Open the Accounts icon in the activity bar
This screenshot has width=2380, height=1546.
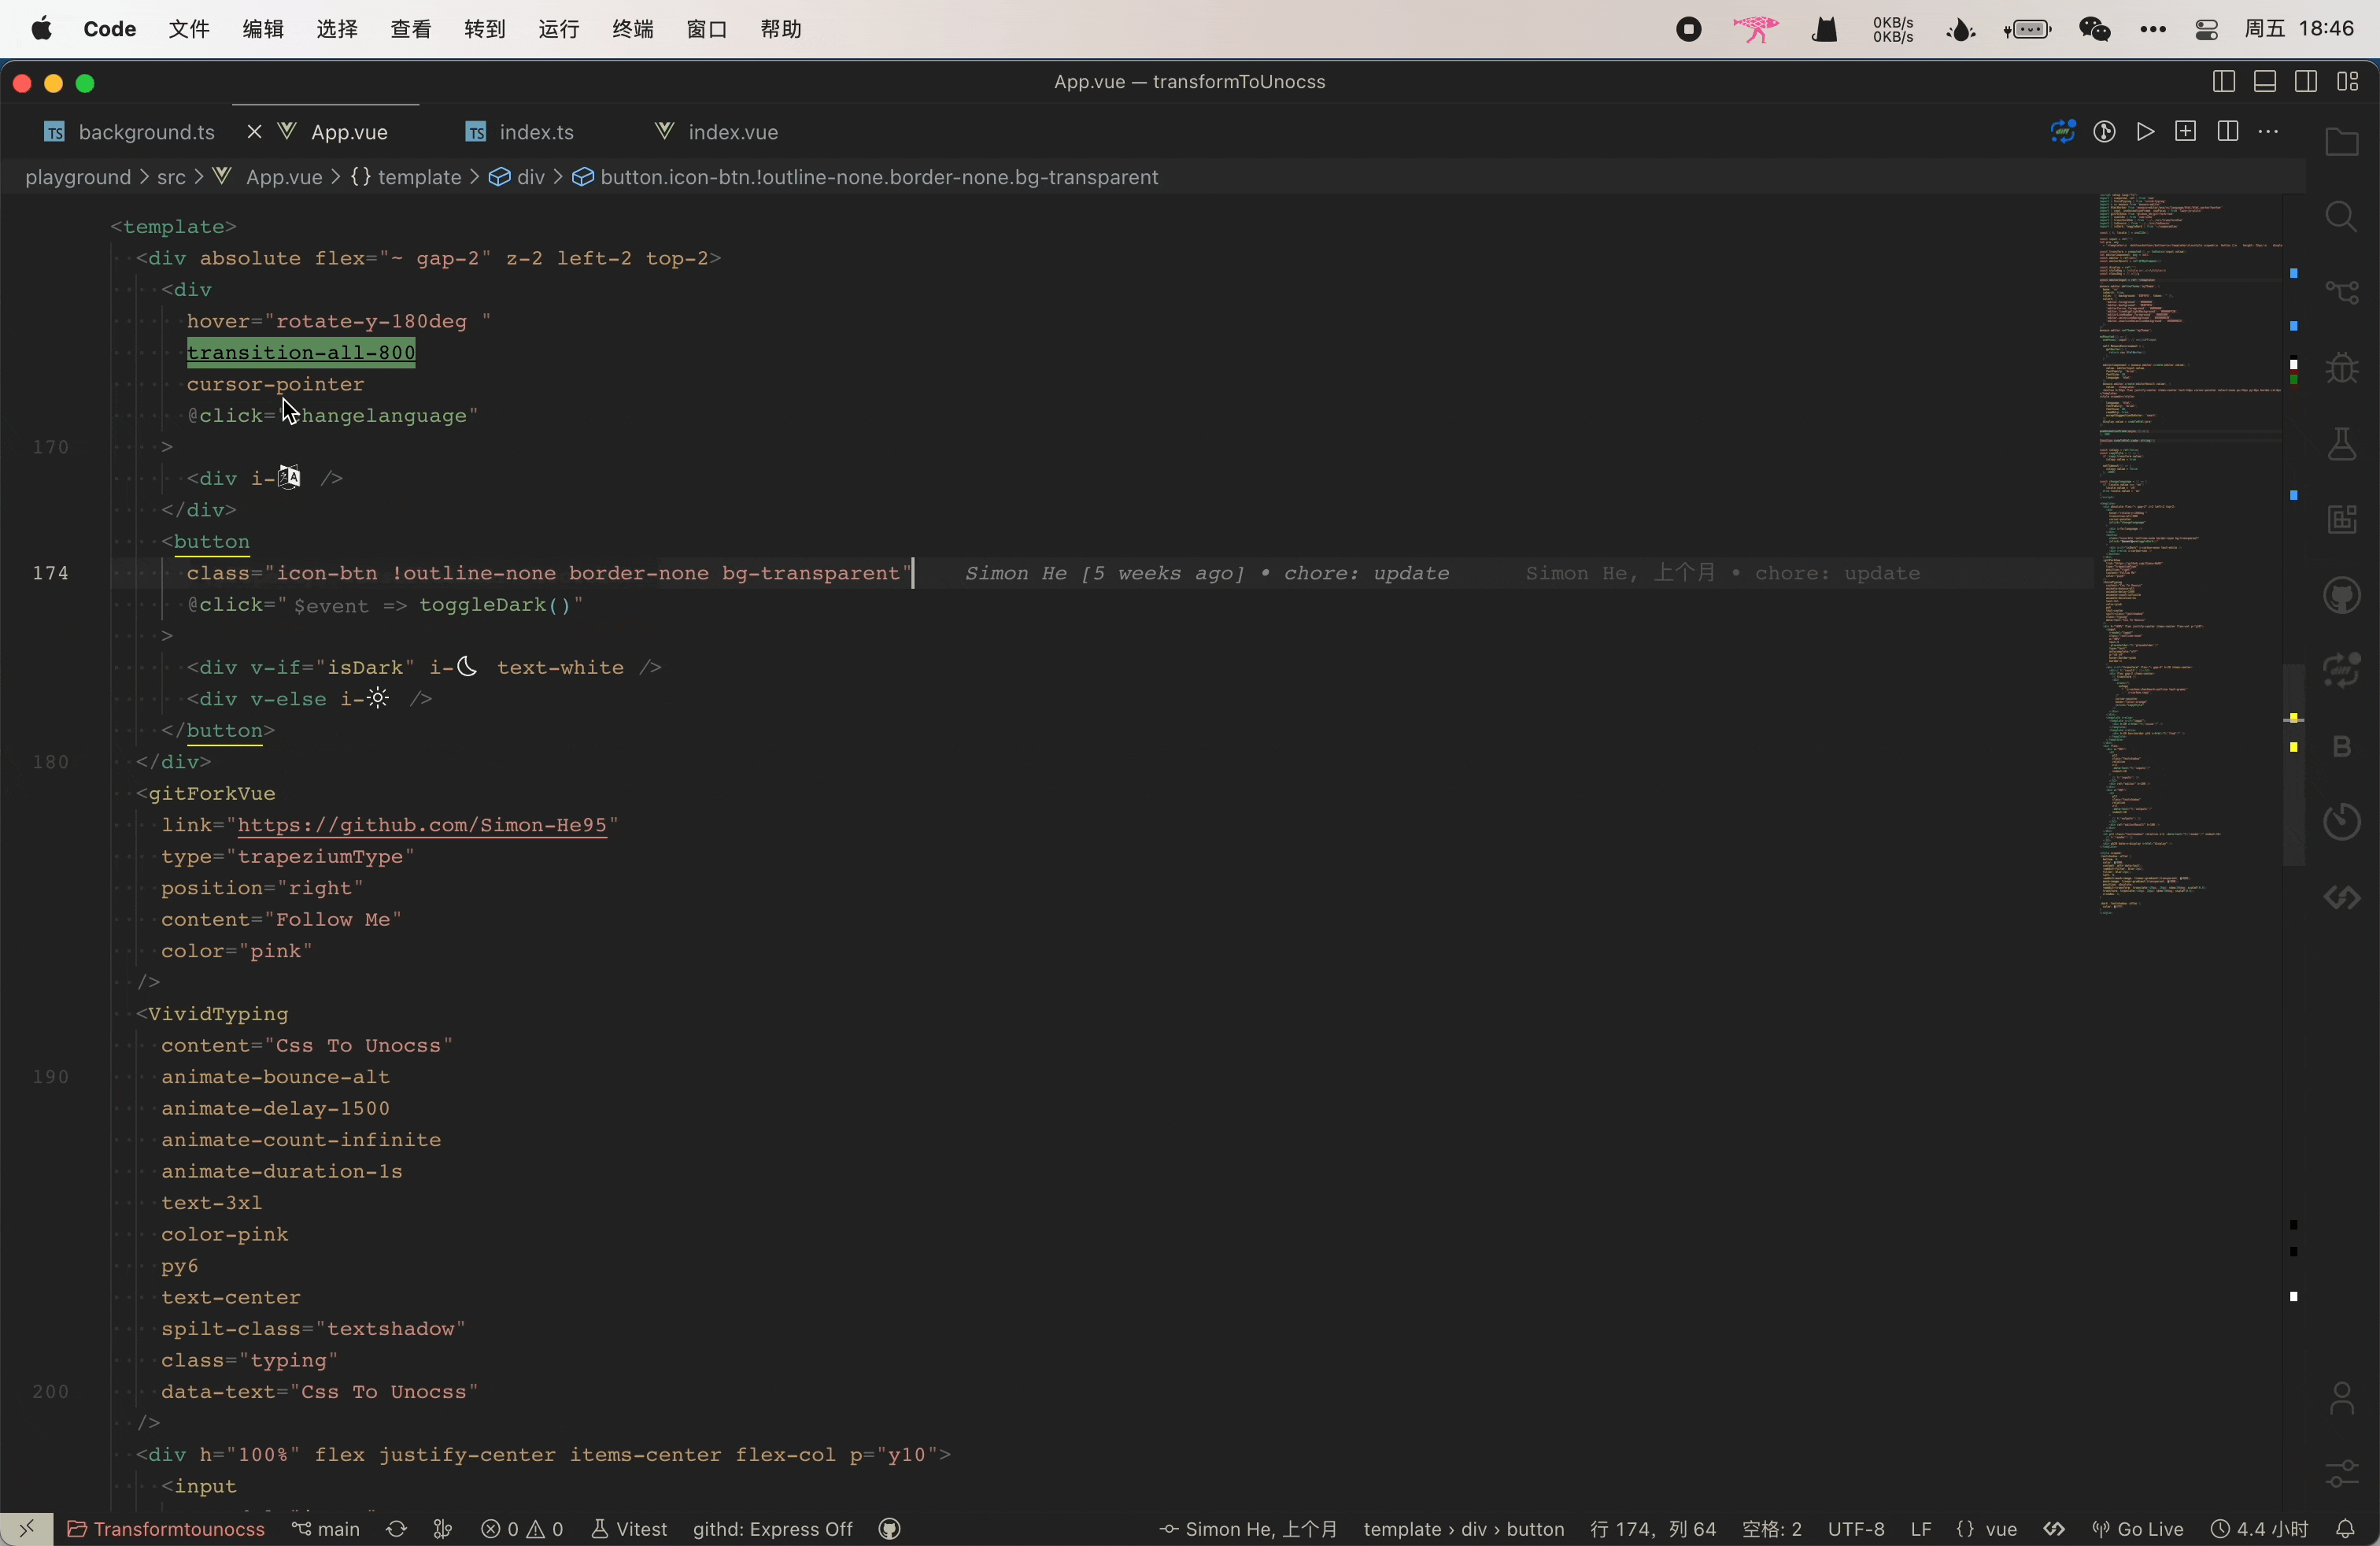pyautogui.click(x=2341, y=1398)
